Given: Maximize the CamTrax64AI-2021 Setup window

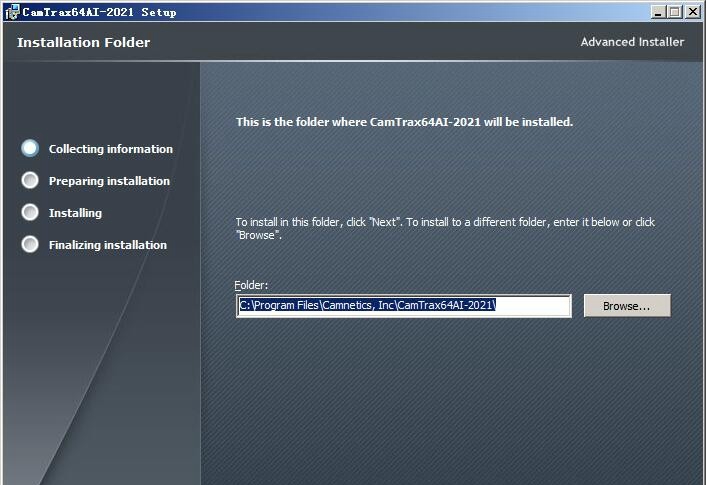Looking at the screenshot, I should [x=675, y=12].
